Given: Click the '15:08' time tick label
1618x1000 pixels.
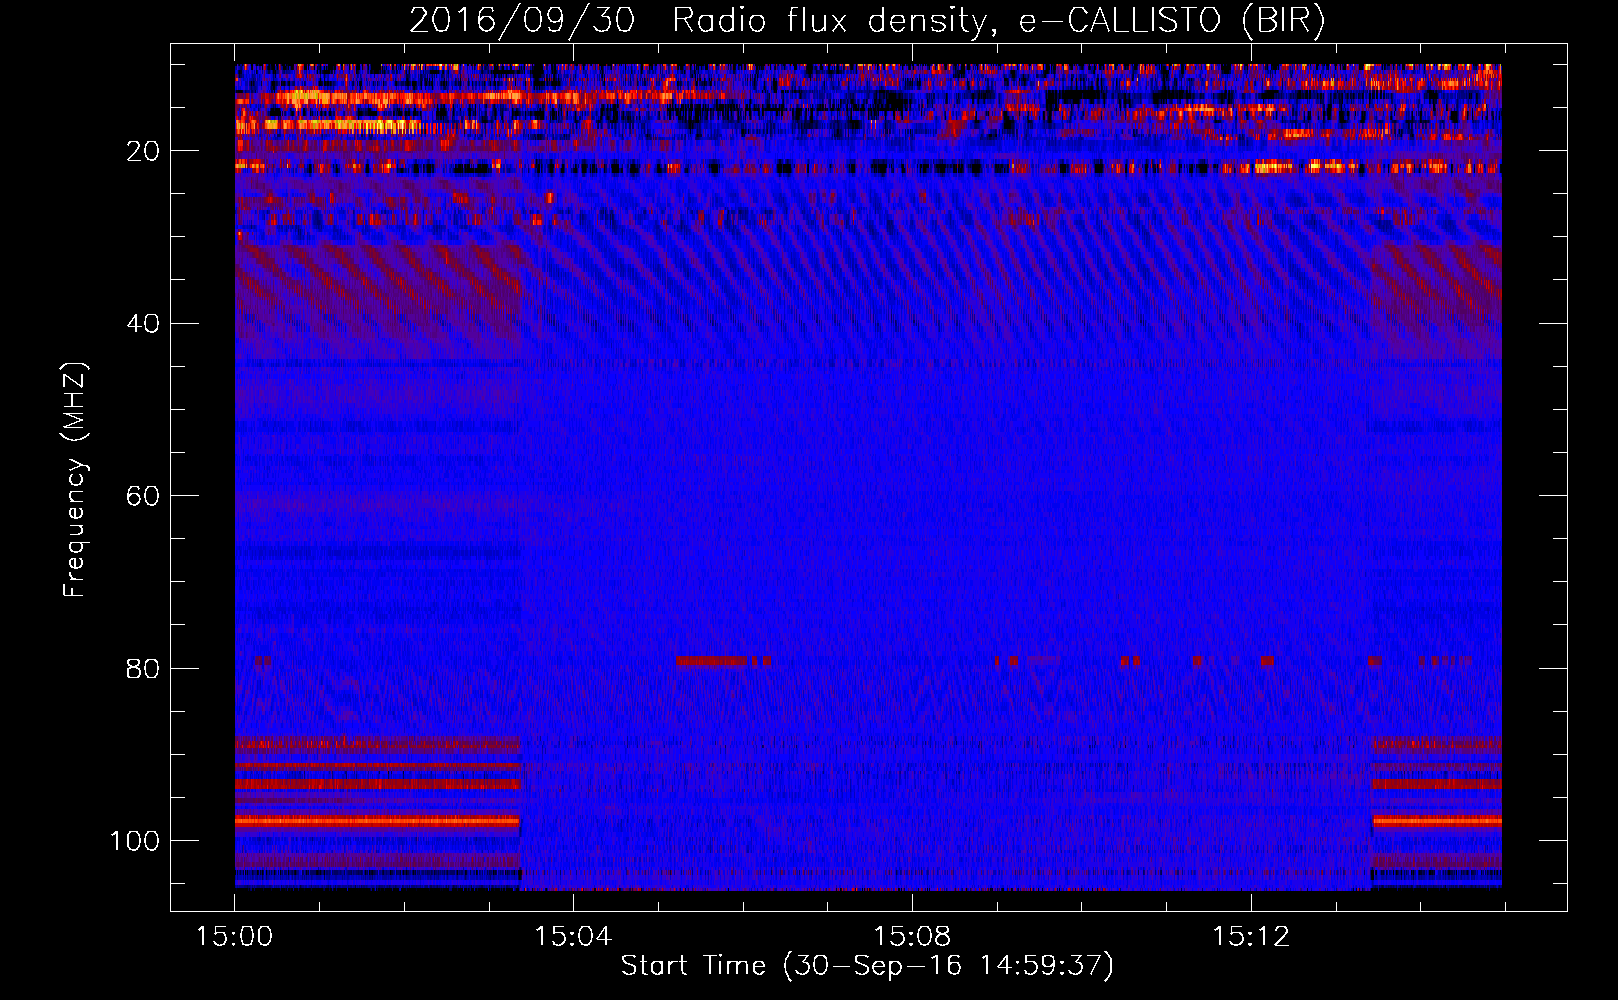Looking at the screenshot, I should 912,937.
